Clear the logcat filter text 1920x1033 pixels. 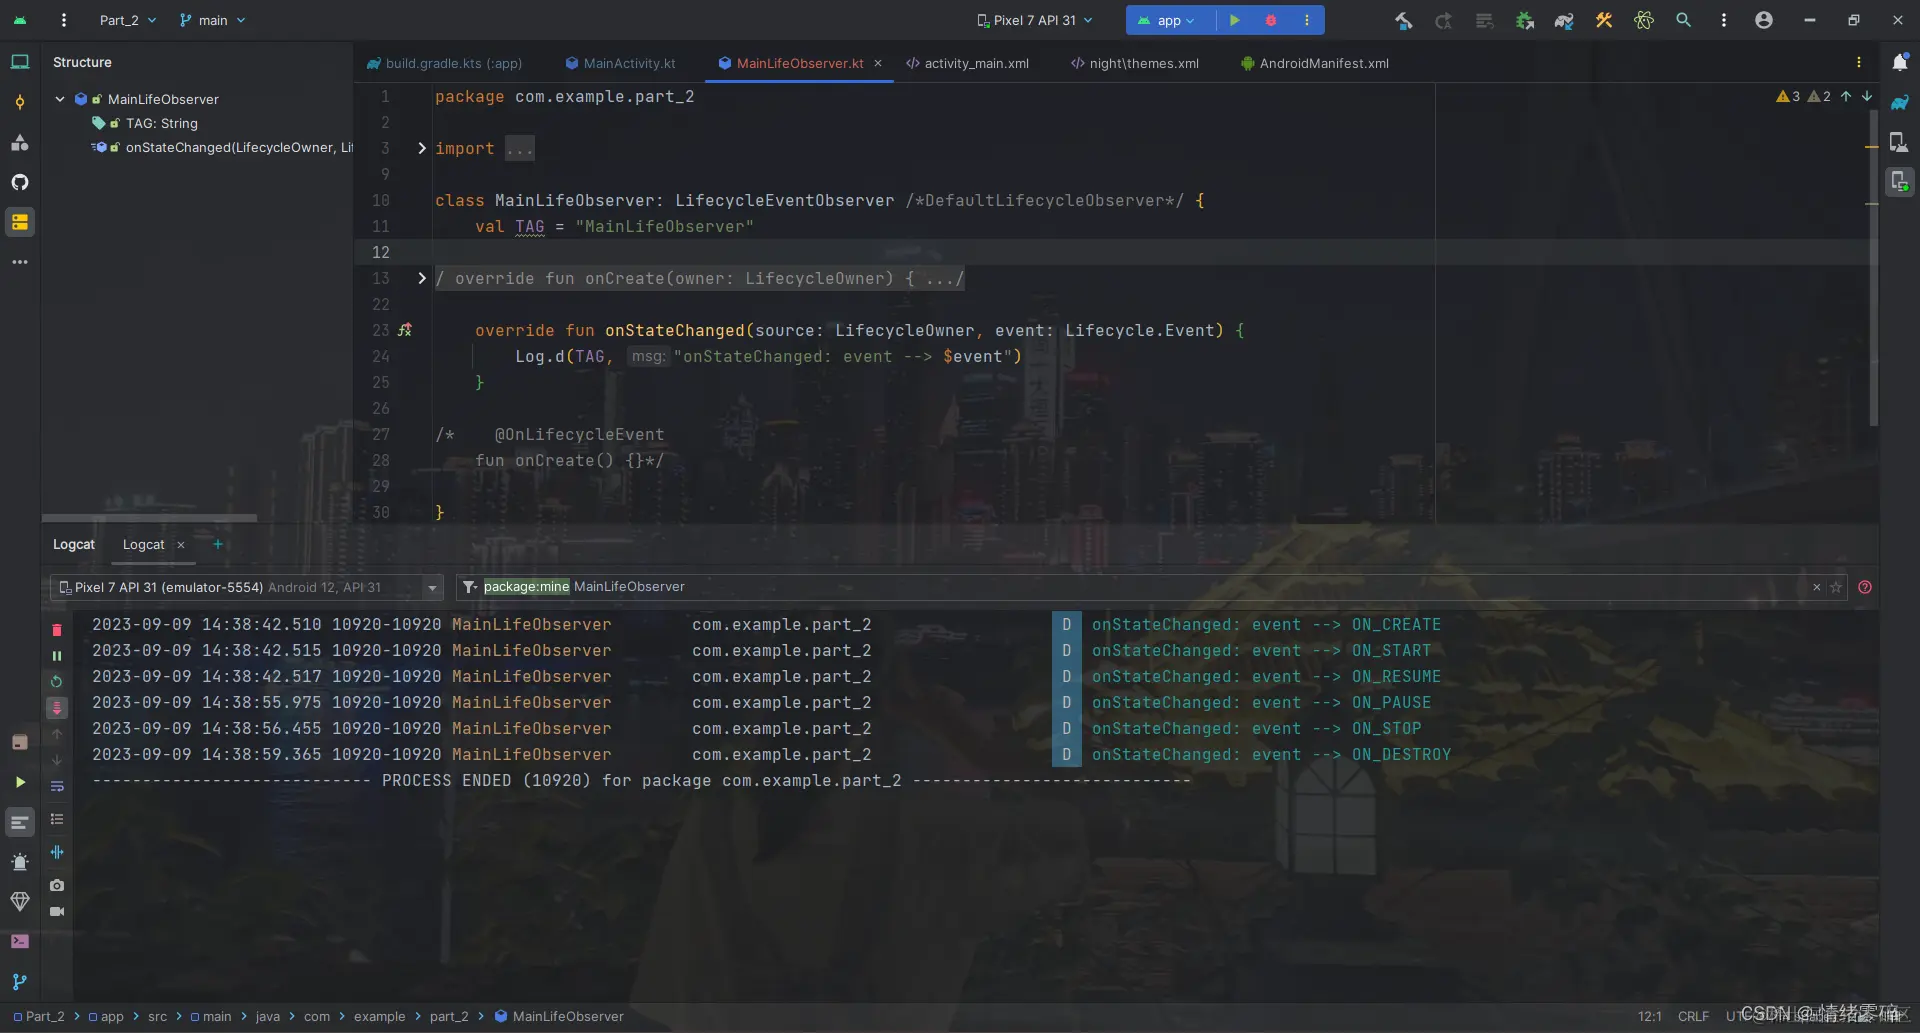[x=1817, y=587]
